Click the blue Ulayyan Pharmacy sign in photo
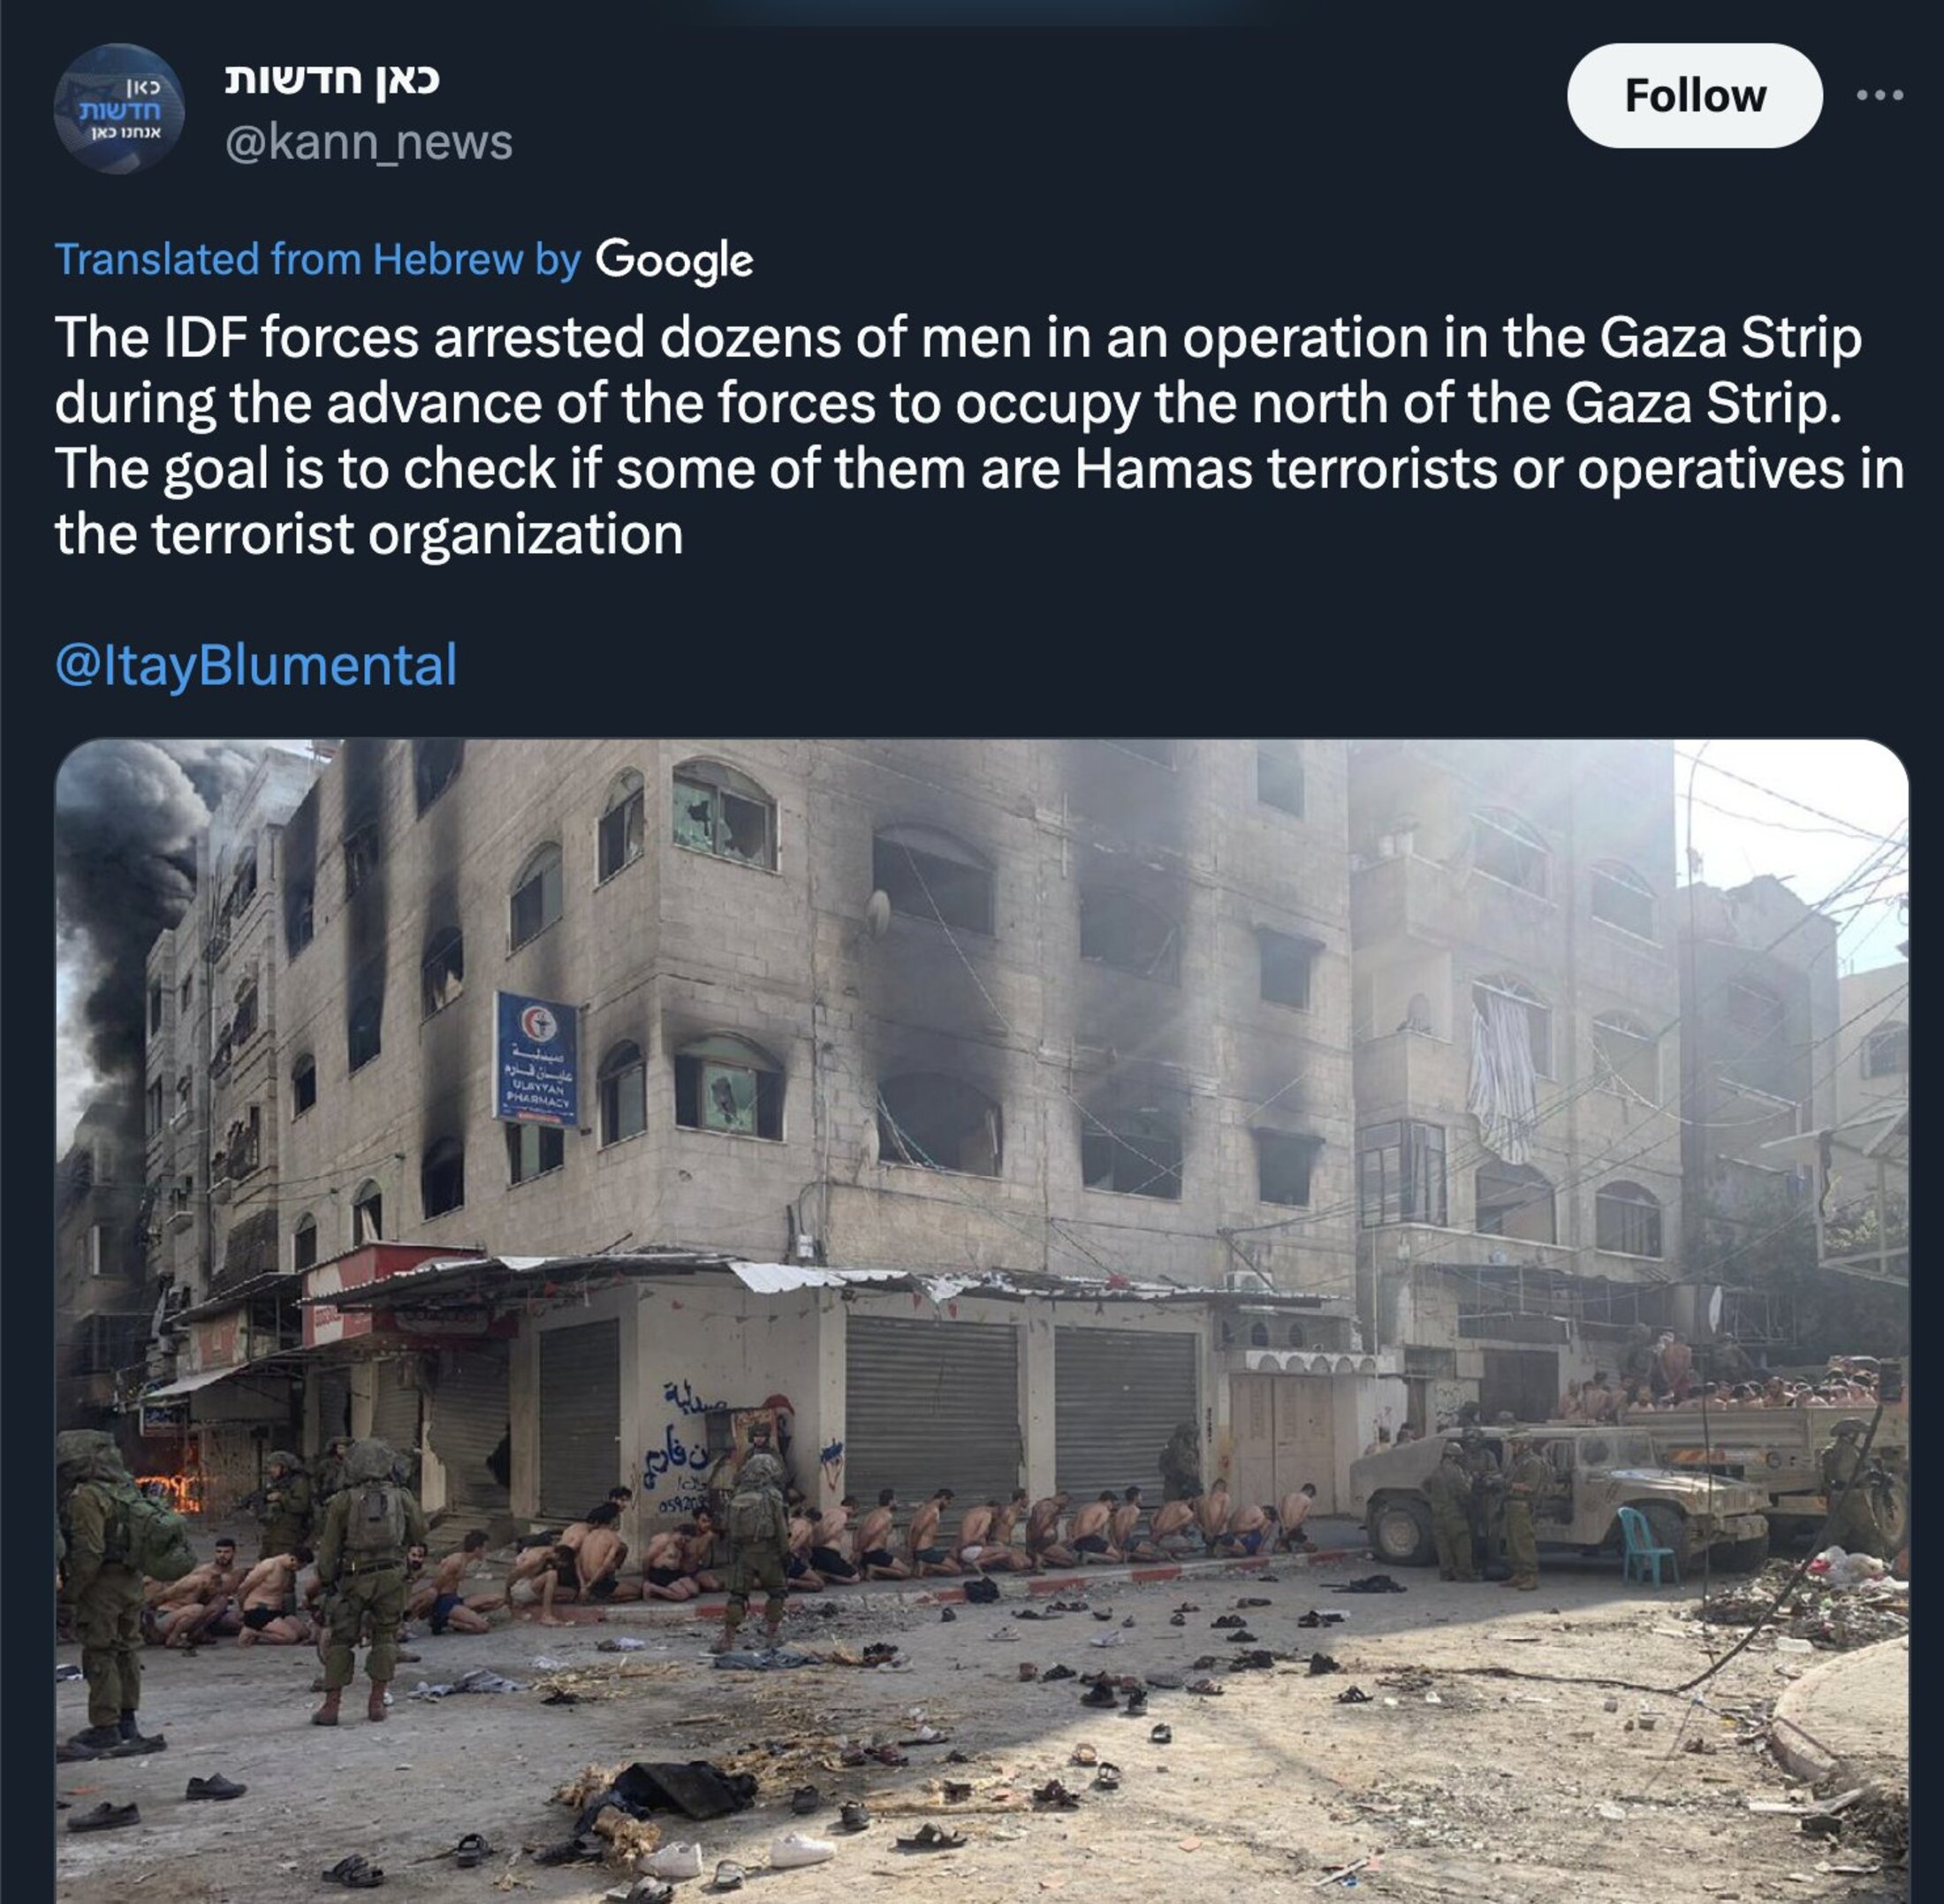Viewport: 1944px width, 1904px height. point(536,1060)
